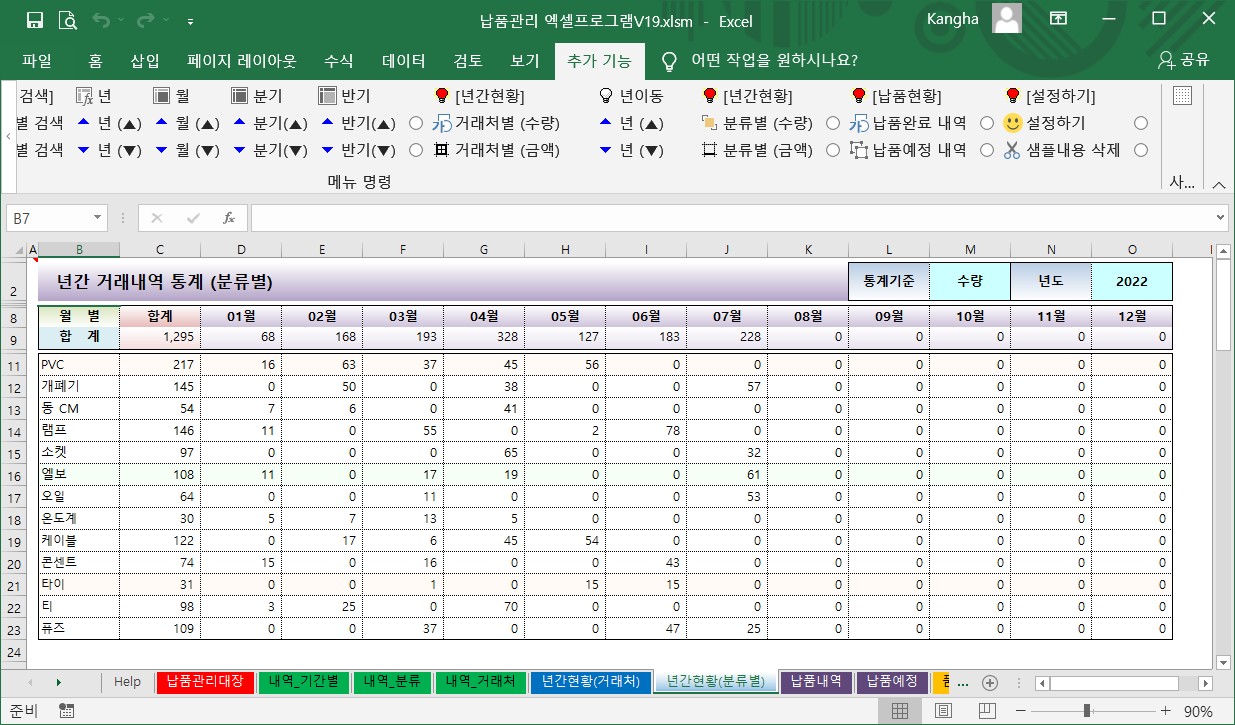Show more sheet tabs with ellipsis
The height and width of the screenshot is (725, 1235).
pyautogui.click(x=962, y=682)
